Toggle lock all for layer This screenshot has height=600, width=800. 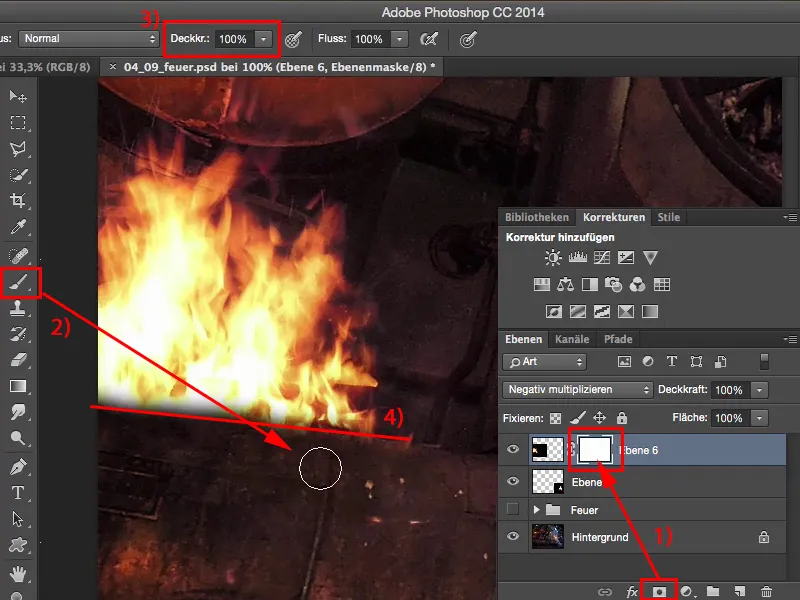point(621,418)
